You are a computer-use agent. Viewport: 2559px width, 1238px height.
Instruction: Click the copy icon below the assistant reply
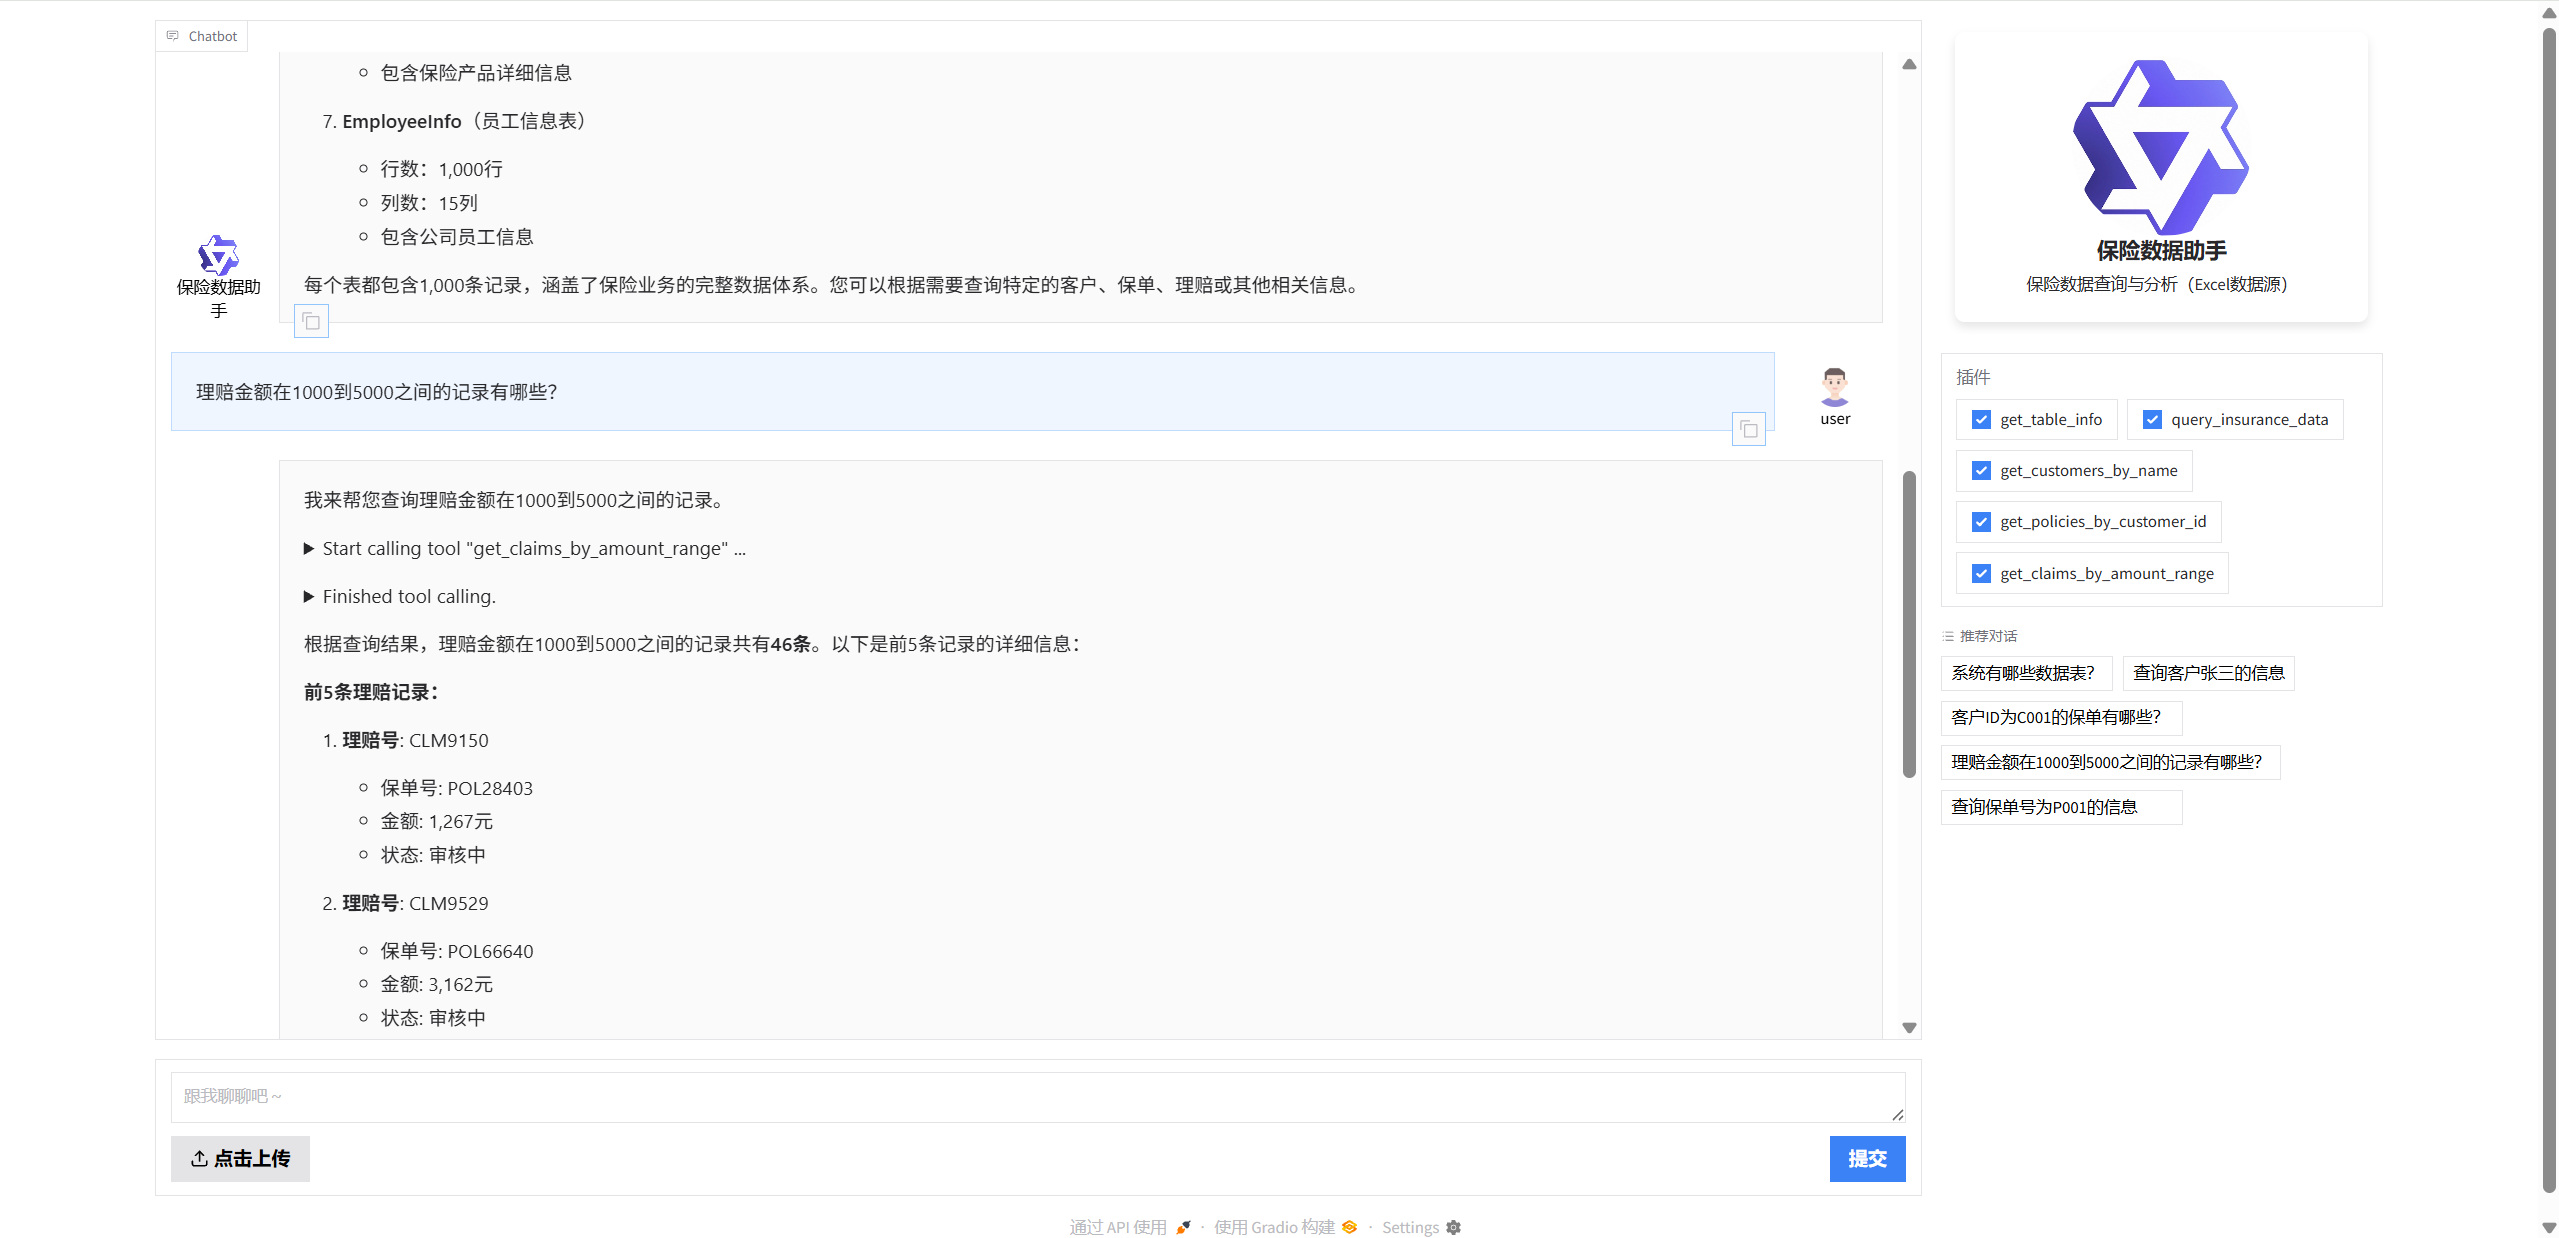310,321
